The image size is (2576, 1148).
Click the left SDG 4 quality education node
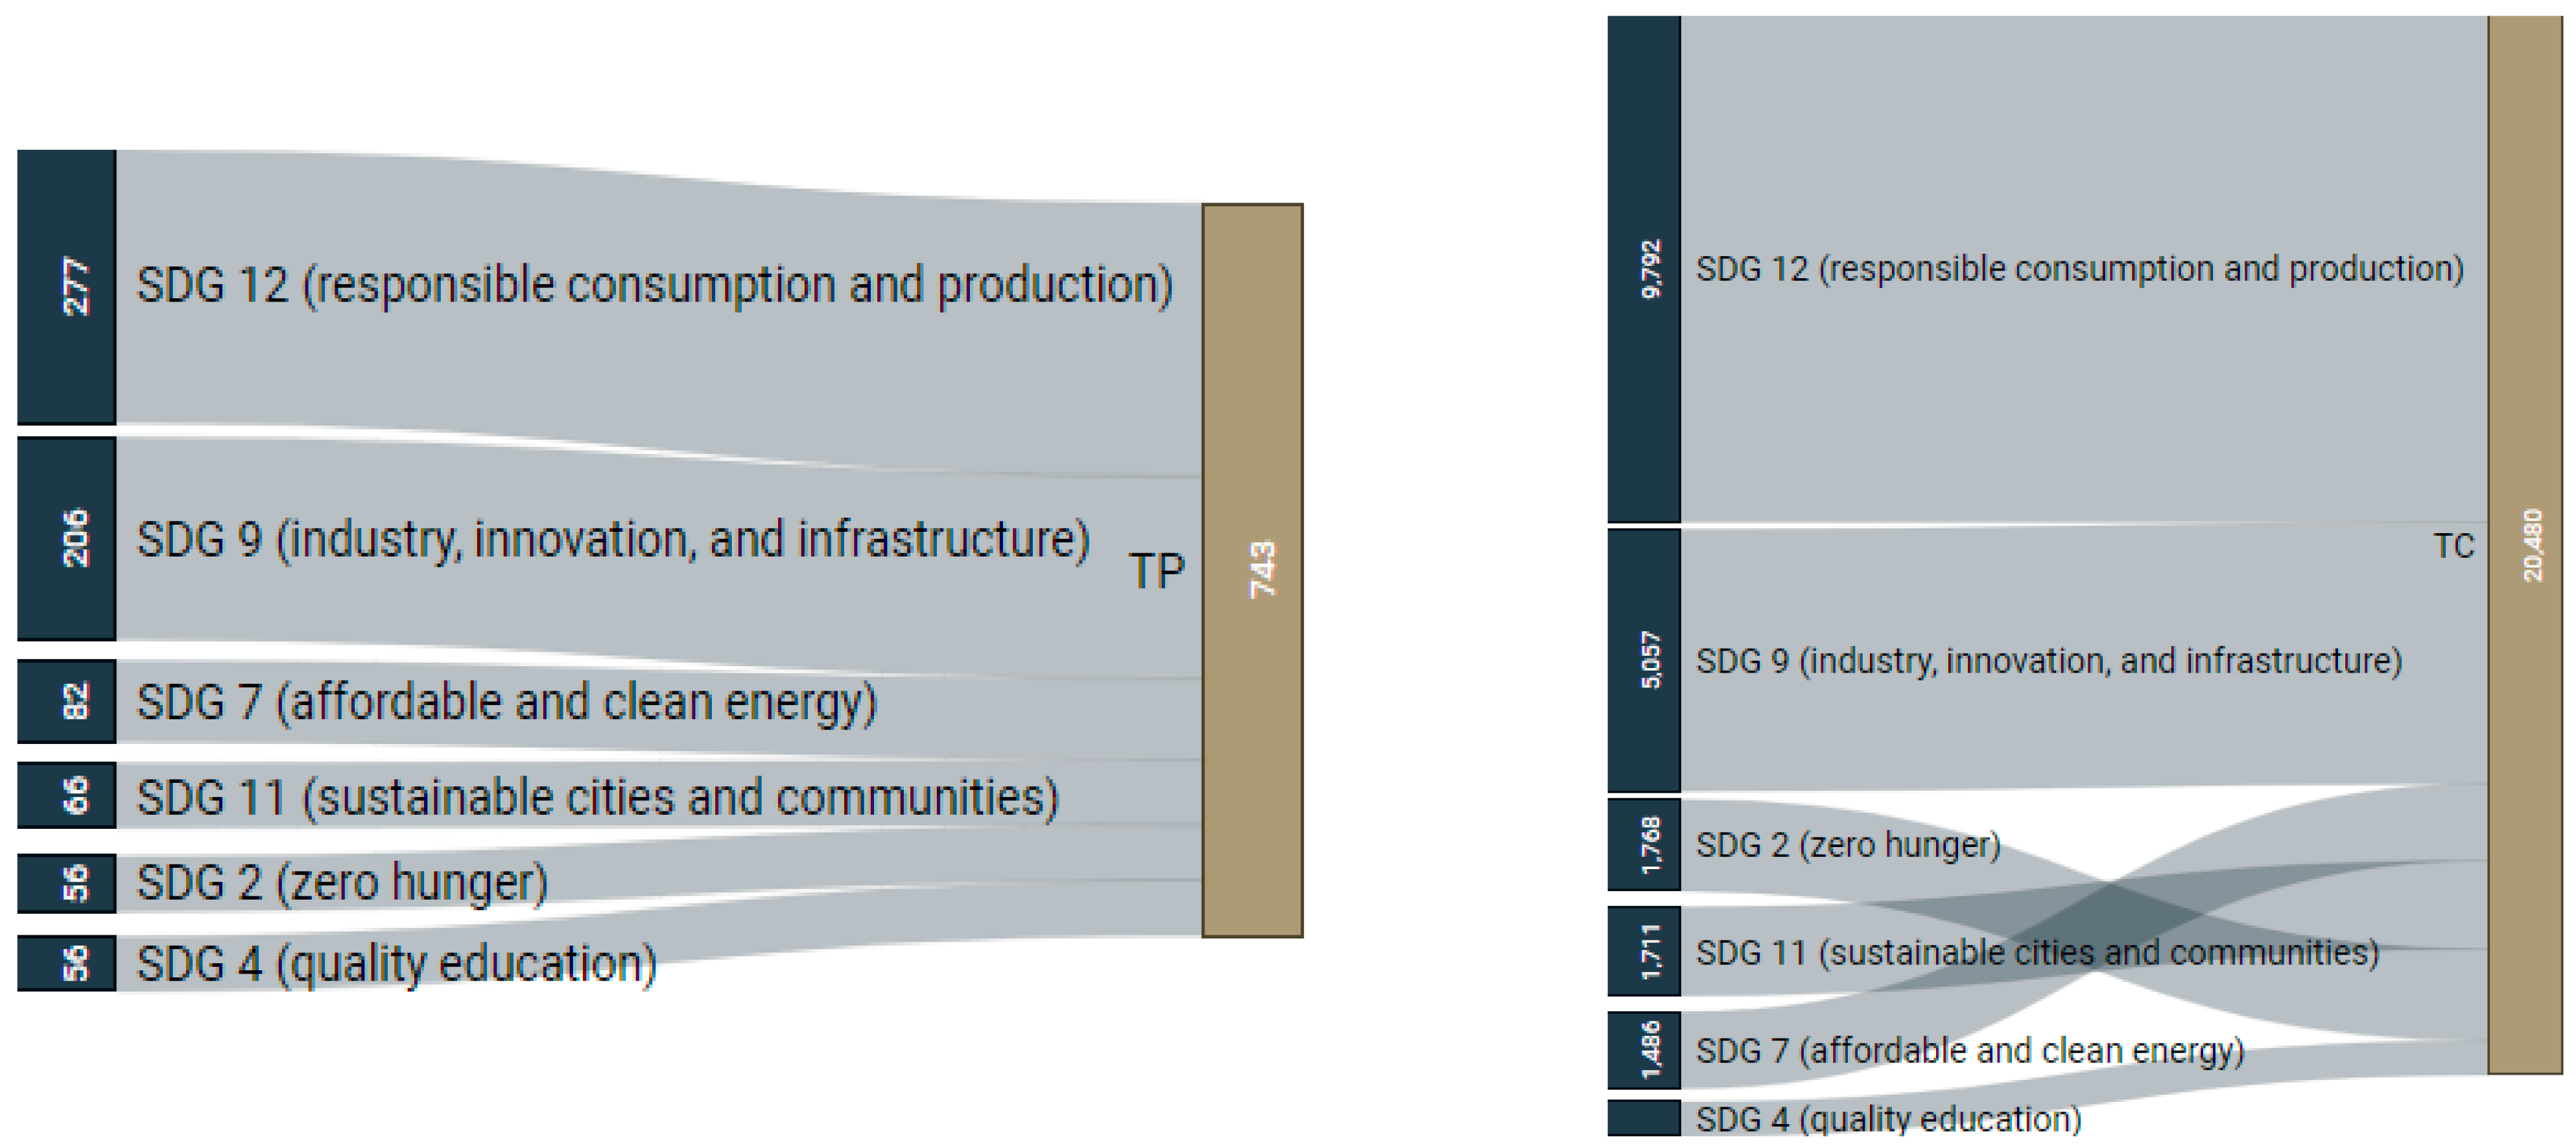click(66, 963)
